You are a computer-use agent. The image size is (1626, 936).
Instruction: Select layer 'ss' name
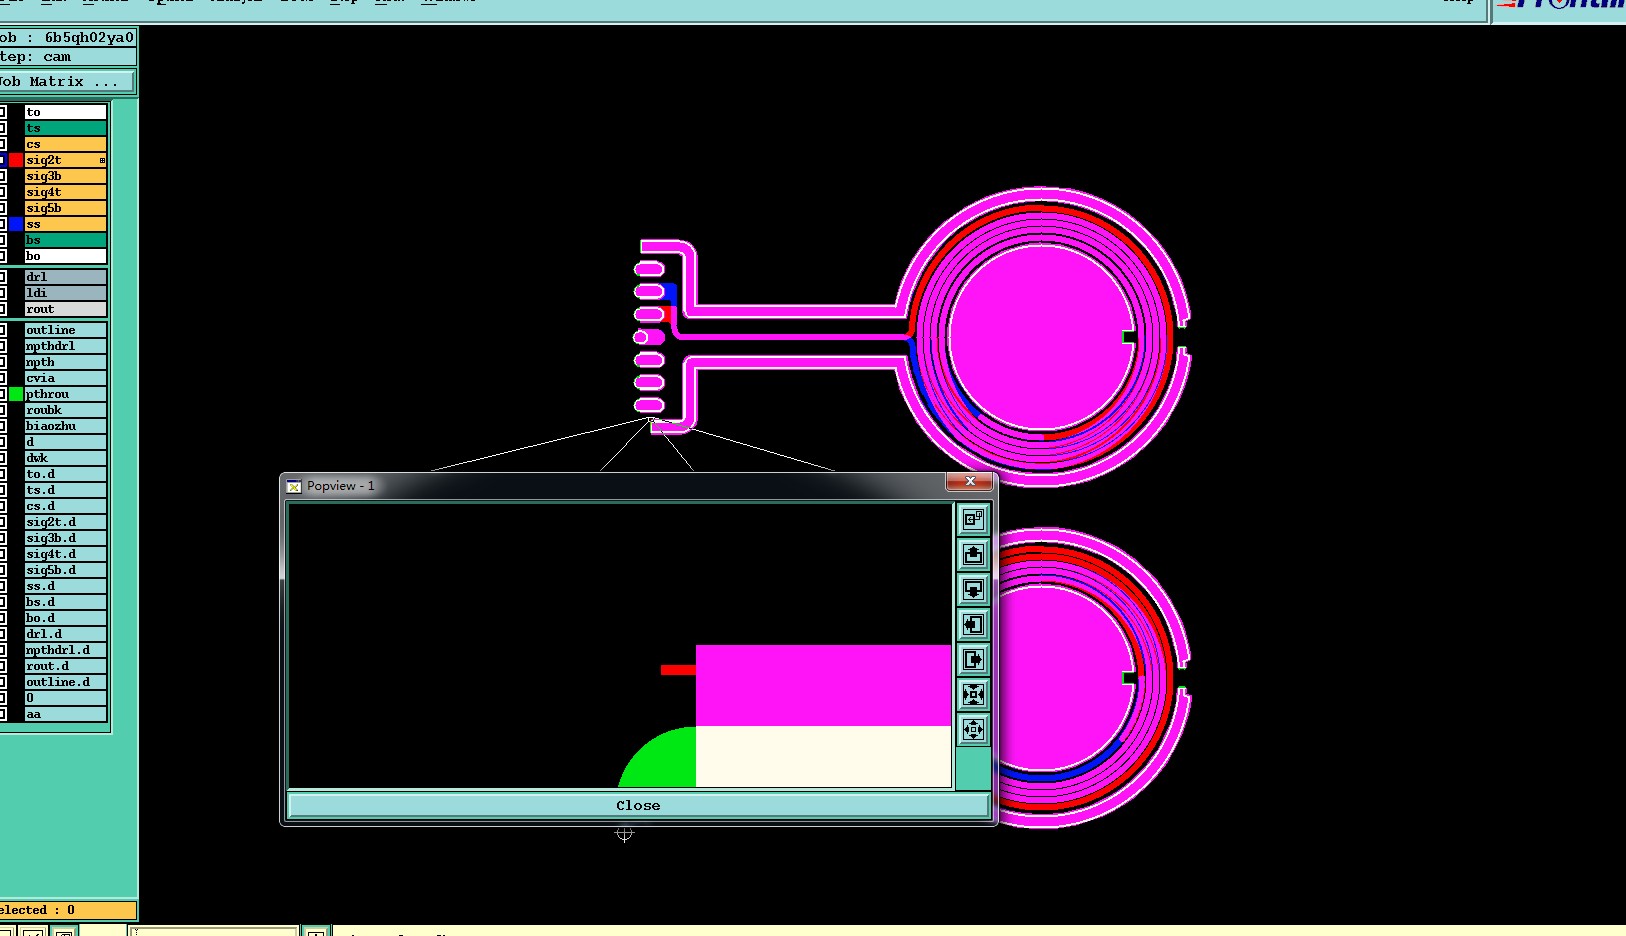tap(65, 224)
